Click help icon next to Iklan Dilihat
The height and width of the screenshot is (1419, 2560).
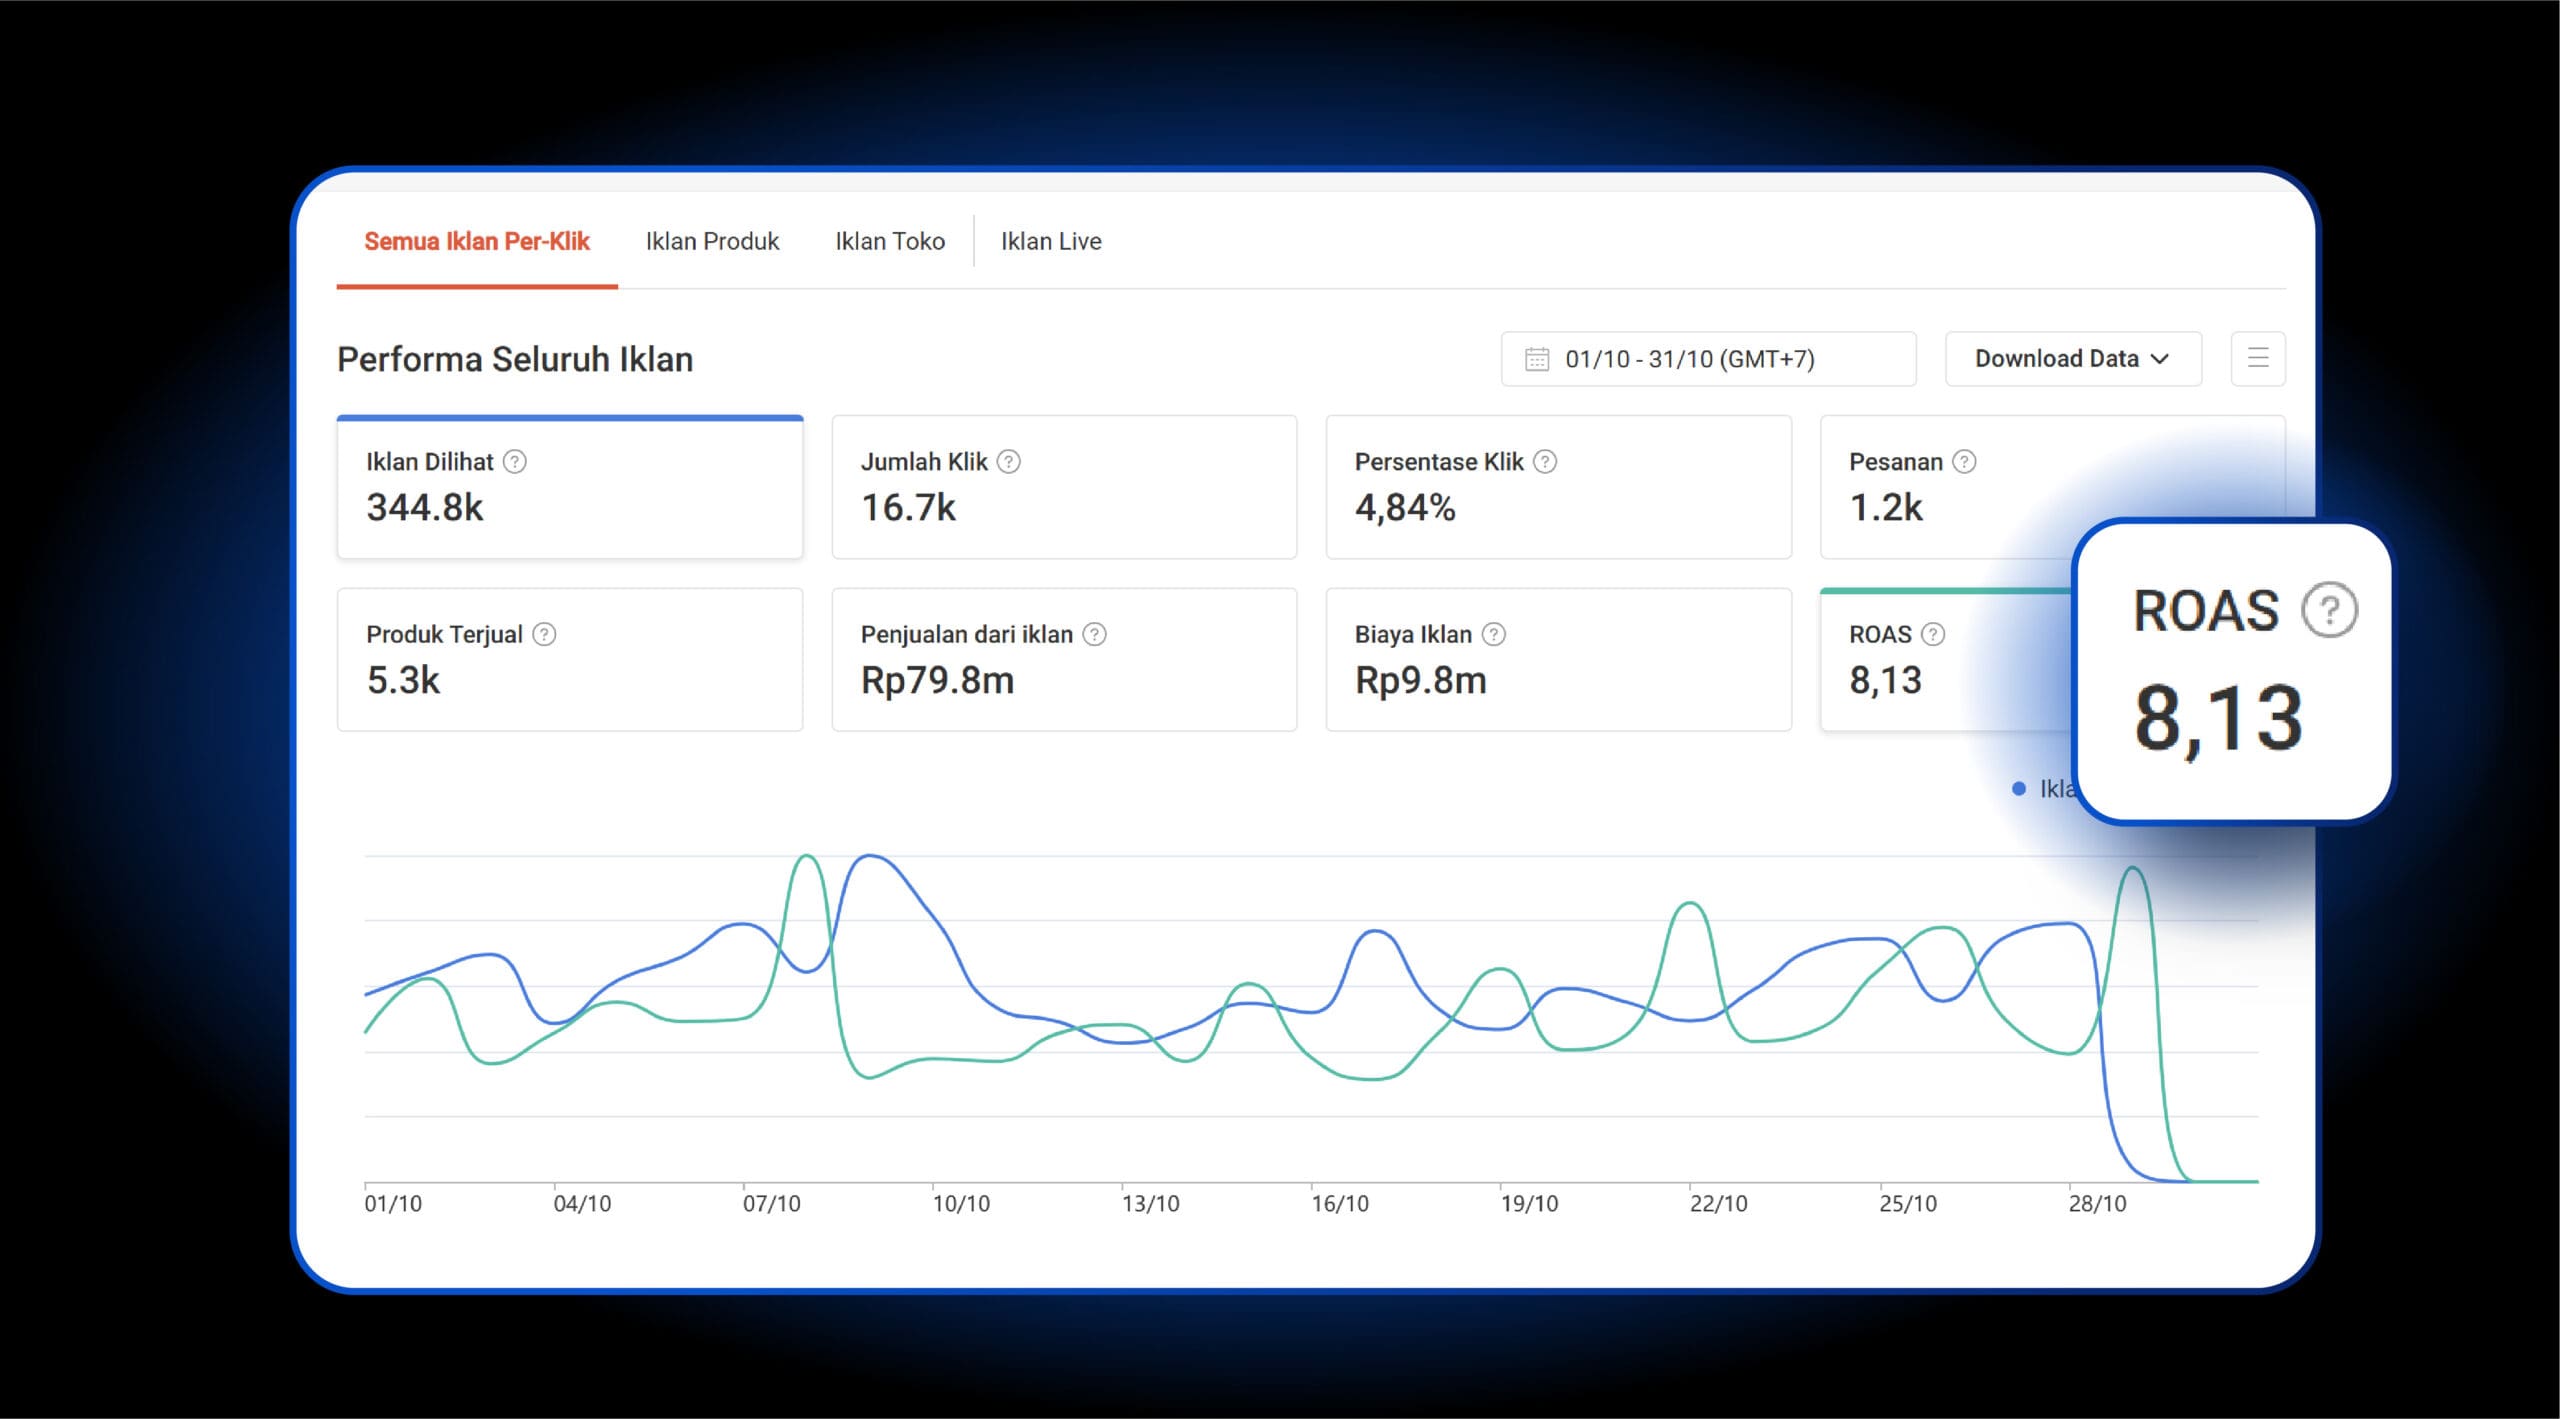[515, 462]
